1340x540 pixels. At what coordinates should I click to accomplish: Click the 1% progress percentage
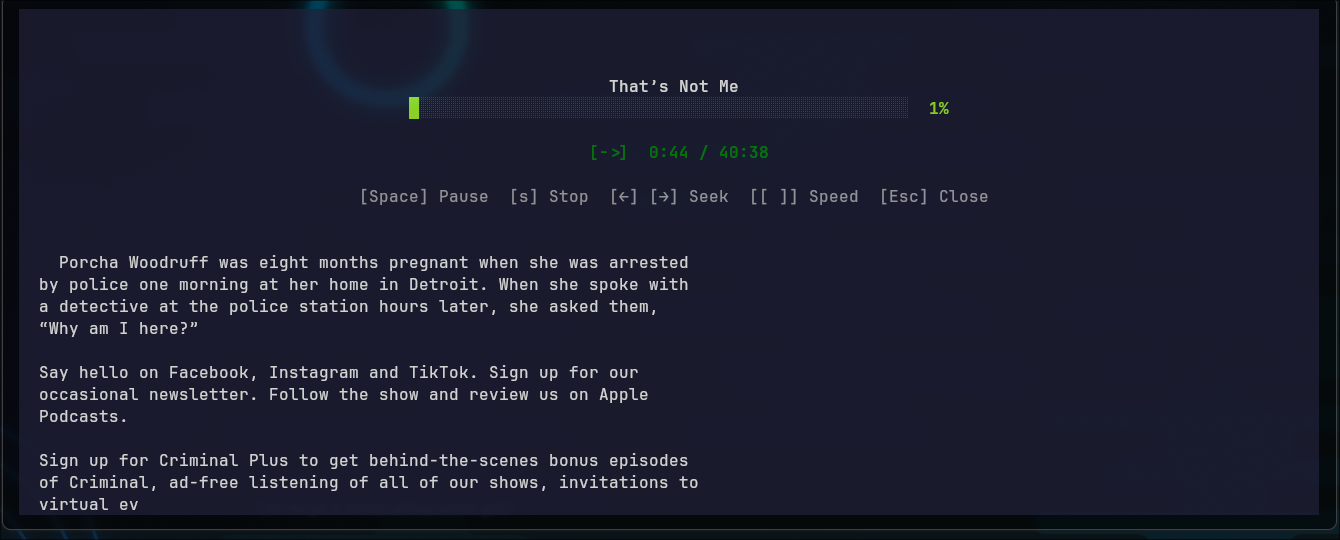click(939, 108)
